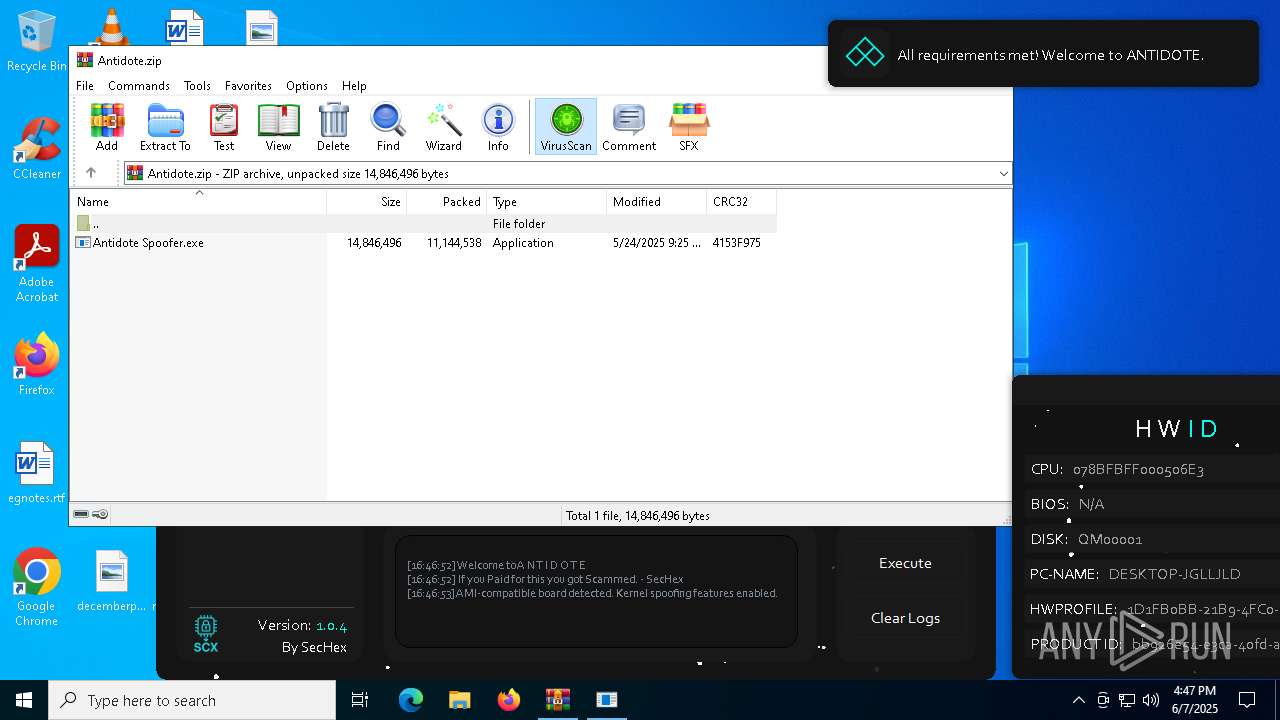Sort by the Modified column header

(x=657, y=202)
